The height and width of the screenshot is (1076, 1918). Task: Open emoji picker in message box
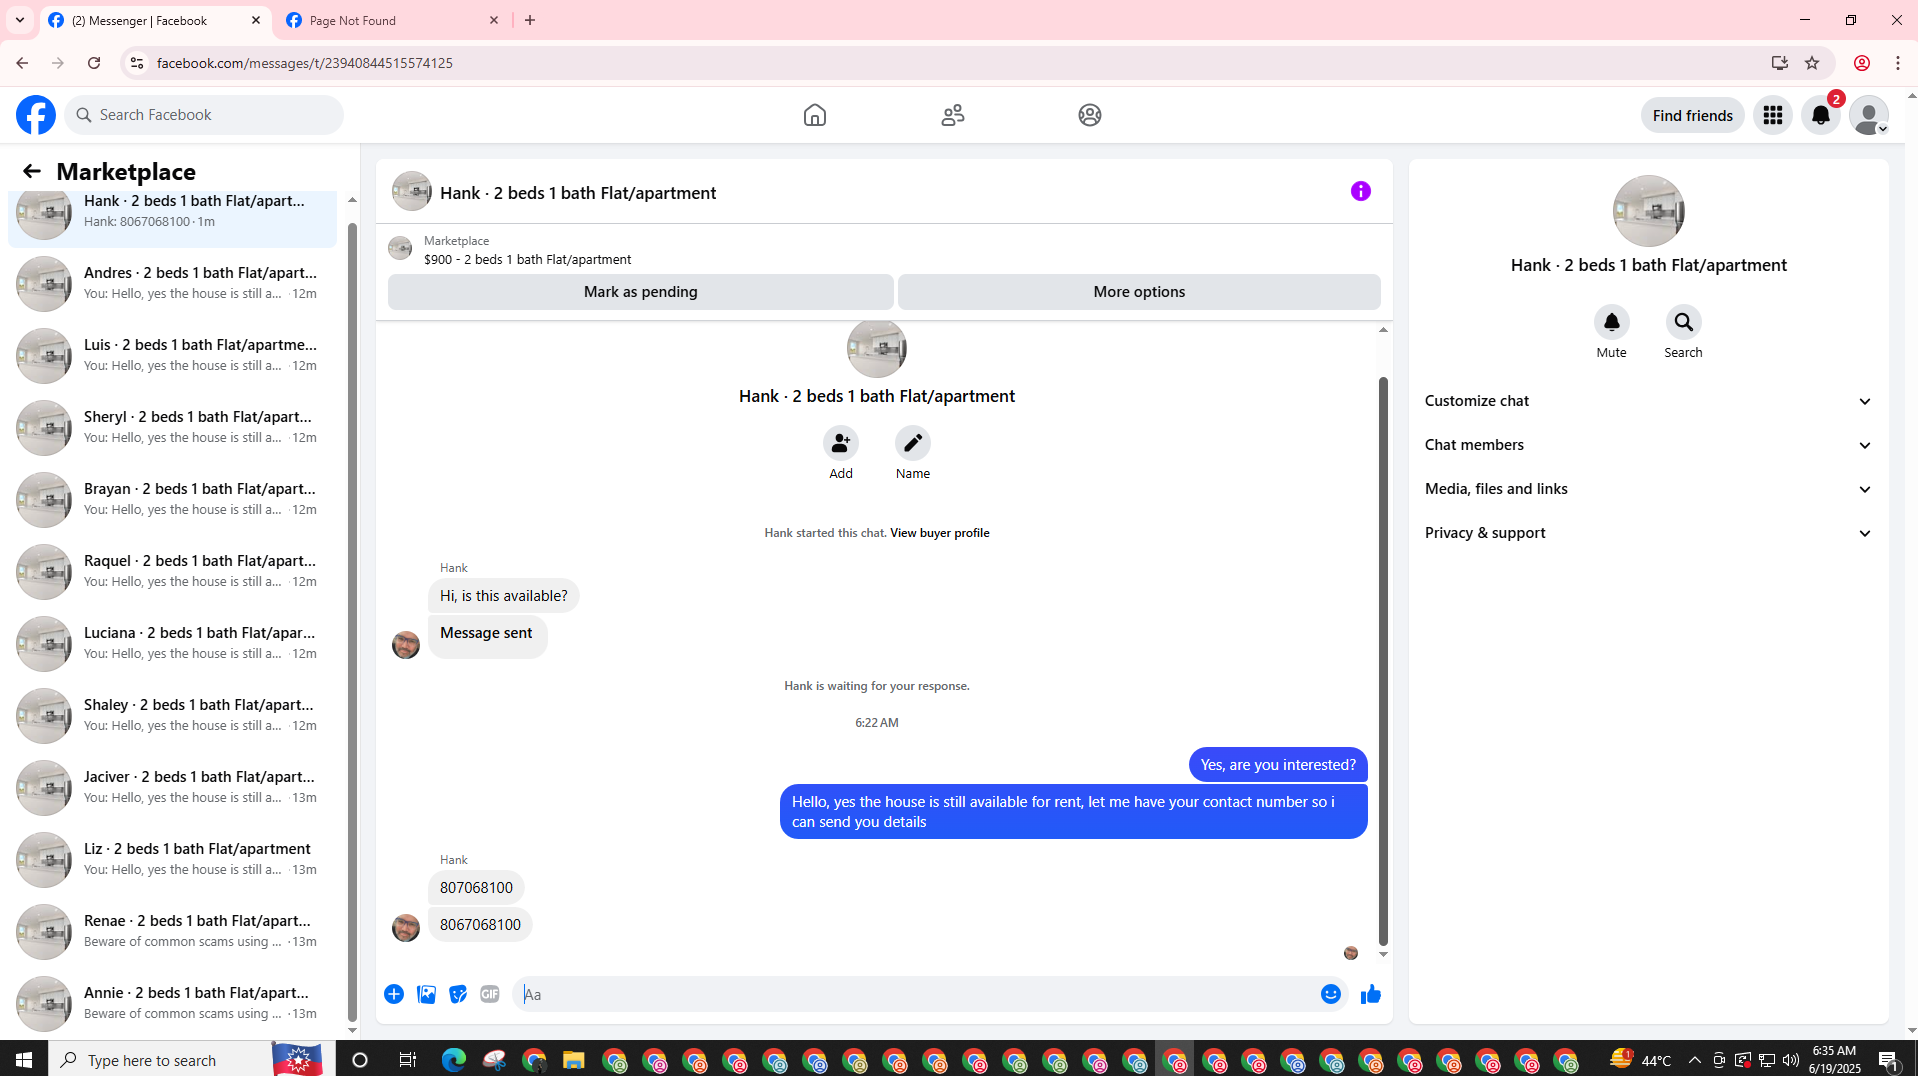[1330, 994]
